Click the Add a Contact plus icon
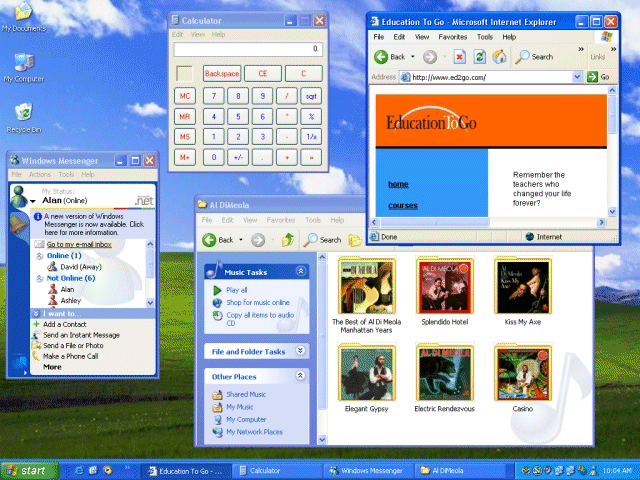 click(36, 324)
